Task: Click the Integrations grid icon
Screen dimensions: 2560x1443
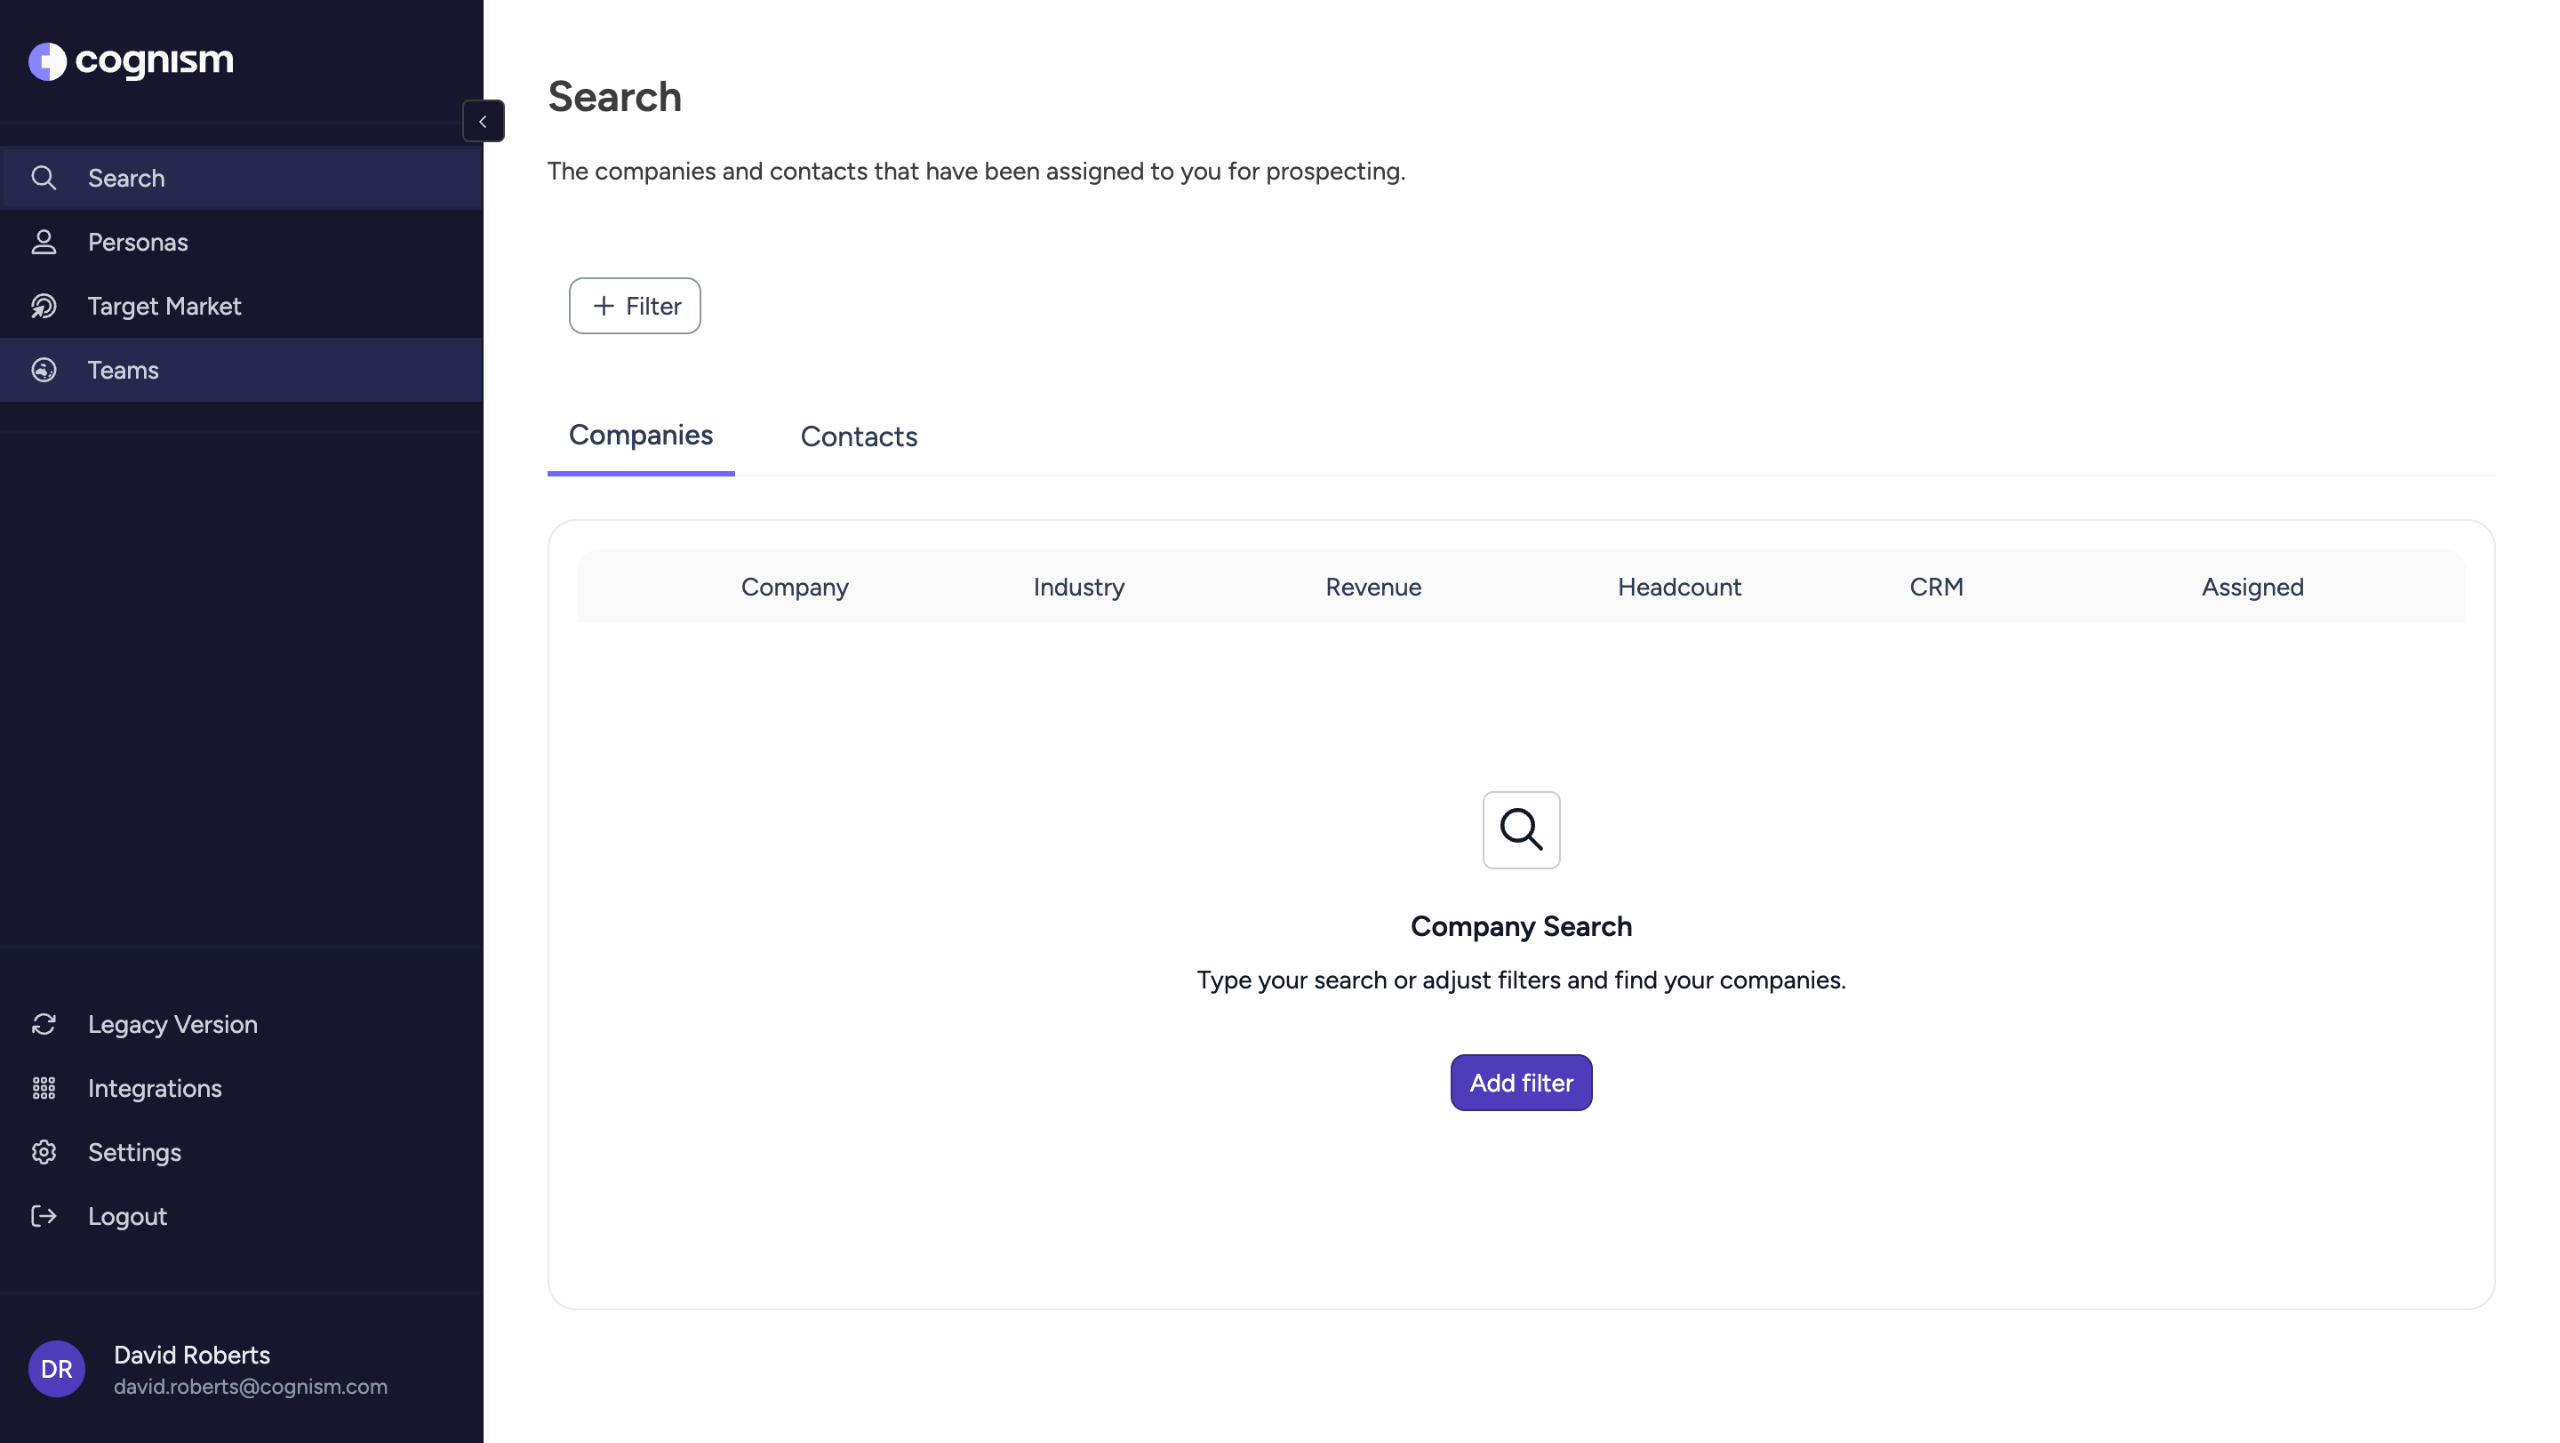Action: 44,1088
